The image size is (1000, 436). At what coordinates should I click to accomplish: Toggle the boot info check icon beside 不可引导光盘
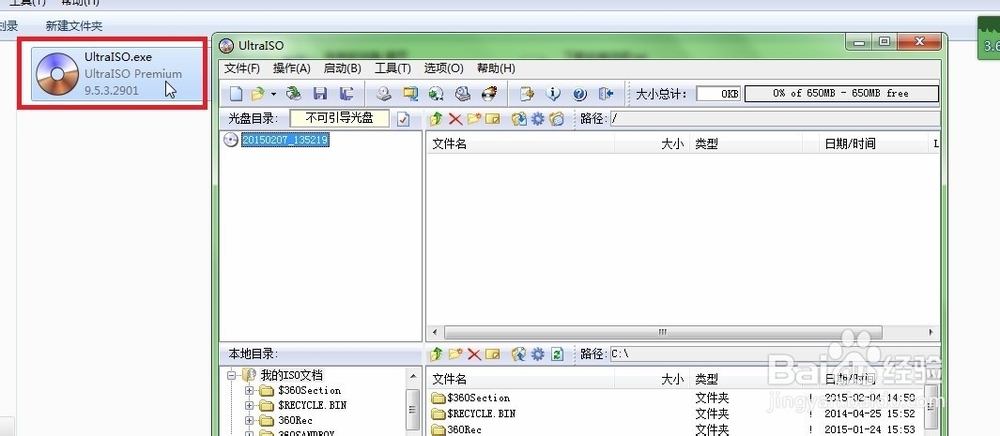click(x=403, y=119)
